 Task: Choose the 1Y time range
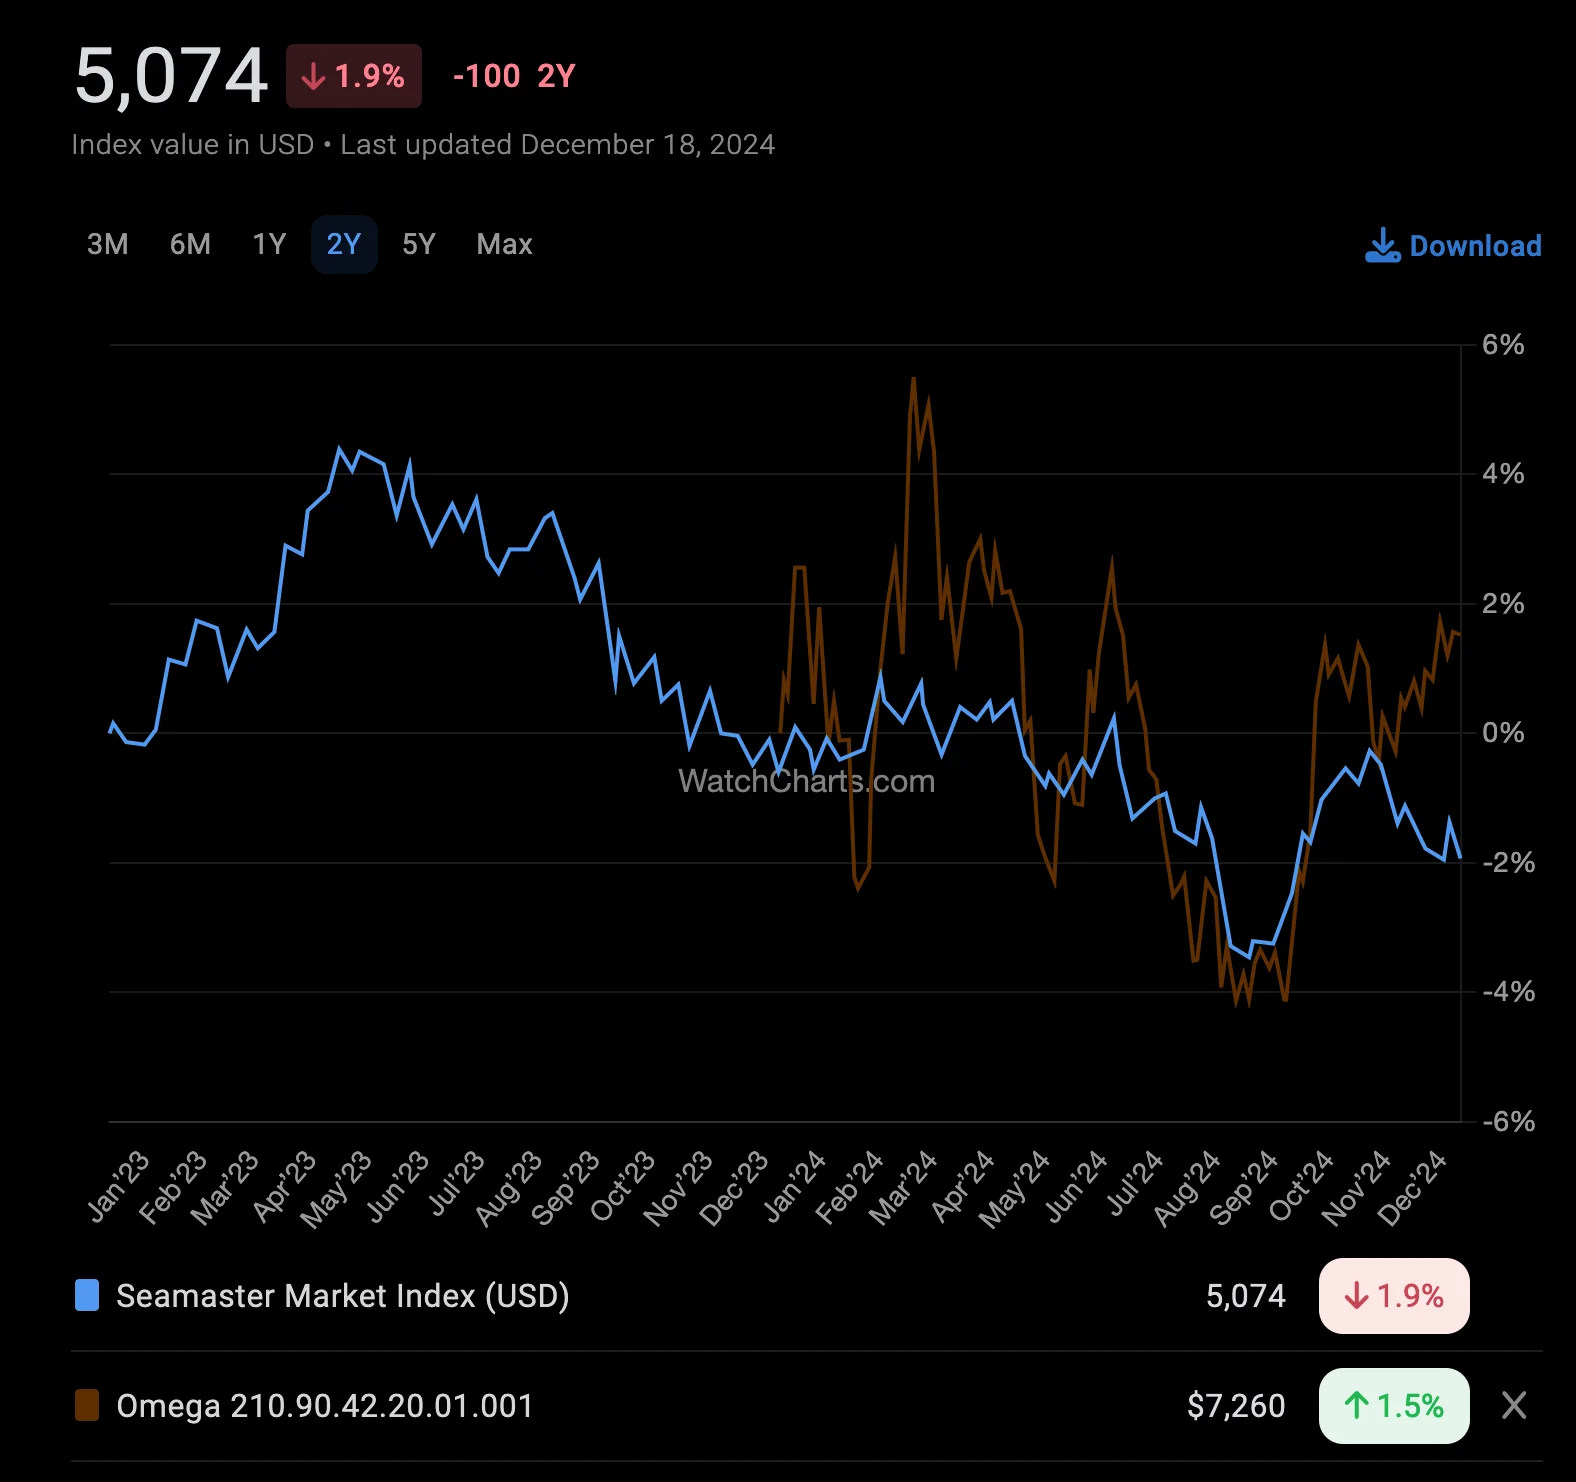point(269,244)
